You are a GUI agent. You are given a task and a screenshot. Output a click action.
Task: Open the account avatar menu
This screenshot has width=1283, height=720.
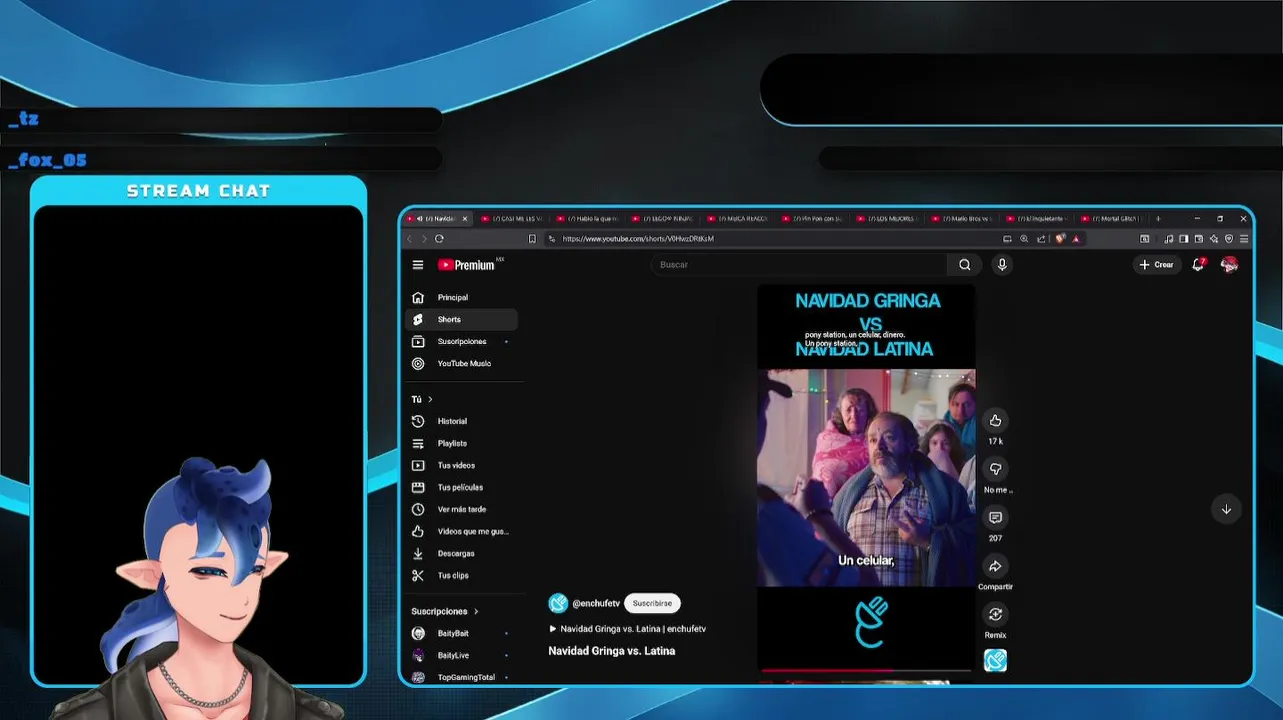[1230, 265]
